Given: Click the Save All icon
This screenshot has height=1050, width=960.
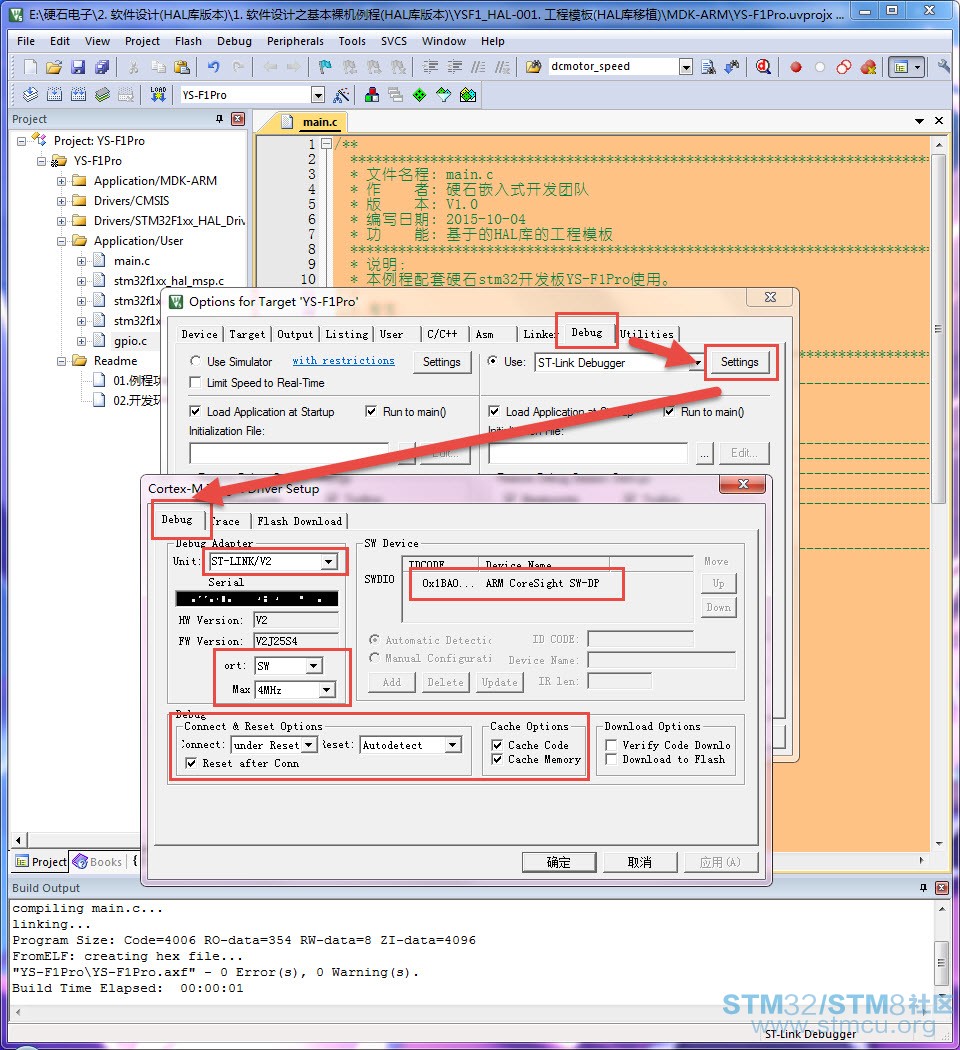Looking at the screenshot, I should pos(102,66).
